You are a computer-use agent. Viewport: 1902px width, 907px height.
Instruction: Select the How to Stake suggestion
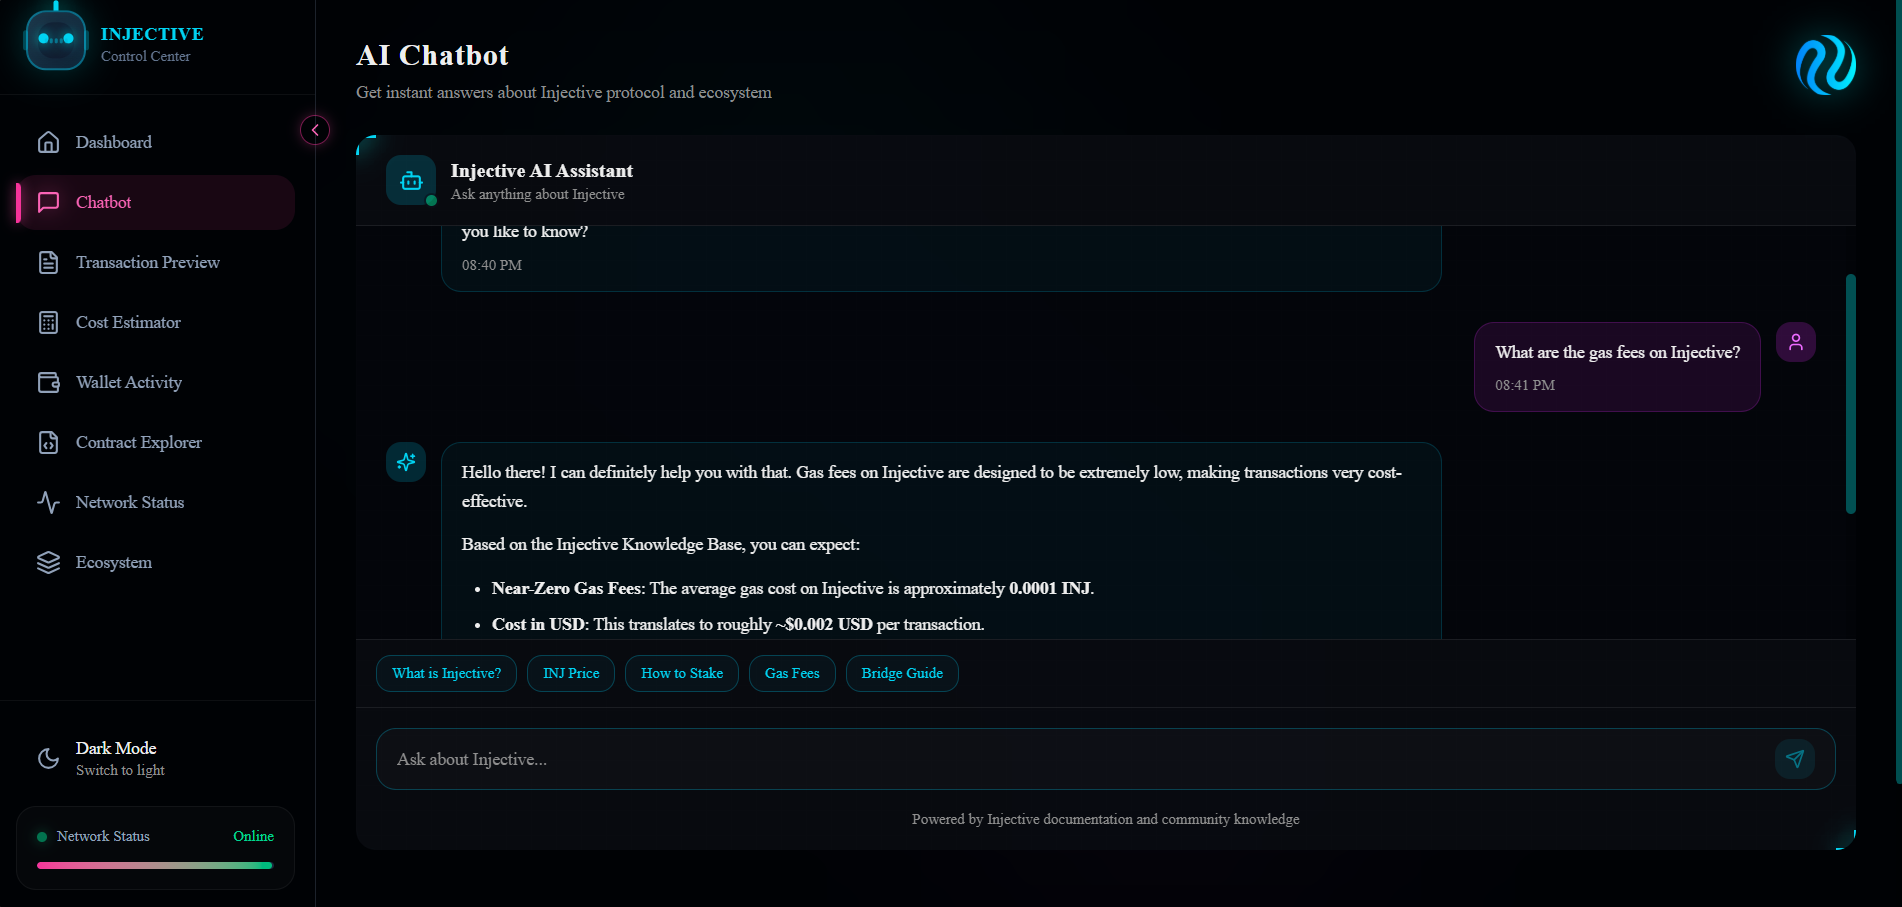click(x=682, y=673)
